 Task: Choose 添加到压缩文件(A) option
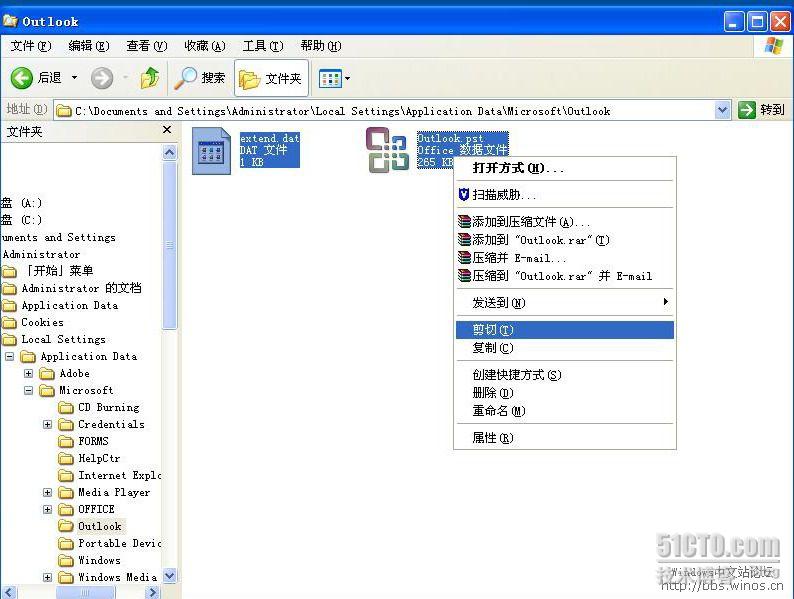[565, 222]
